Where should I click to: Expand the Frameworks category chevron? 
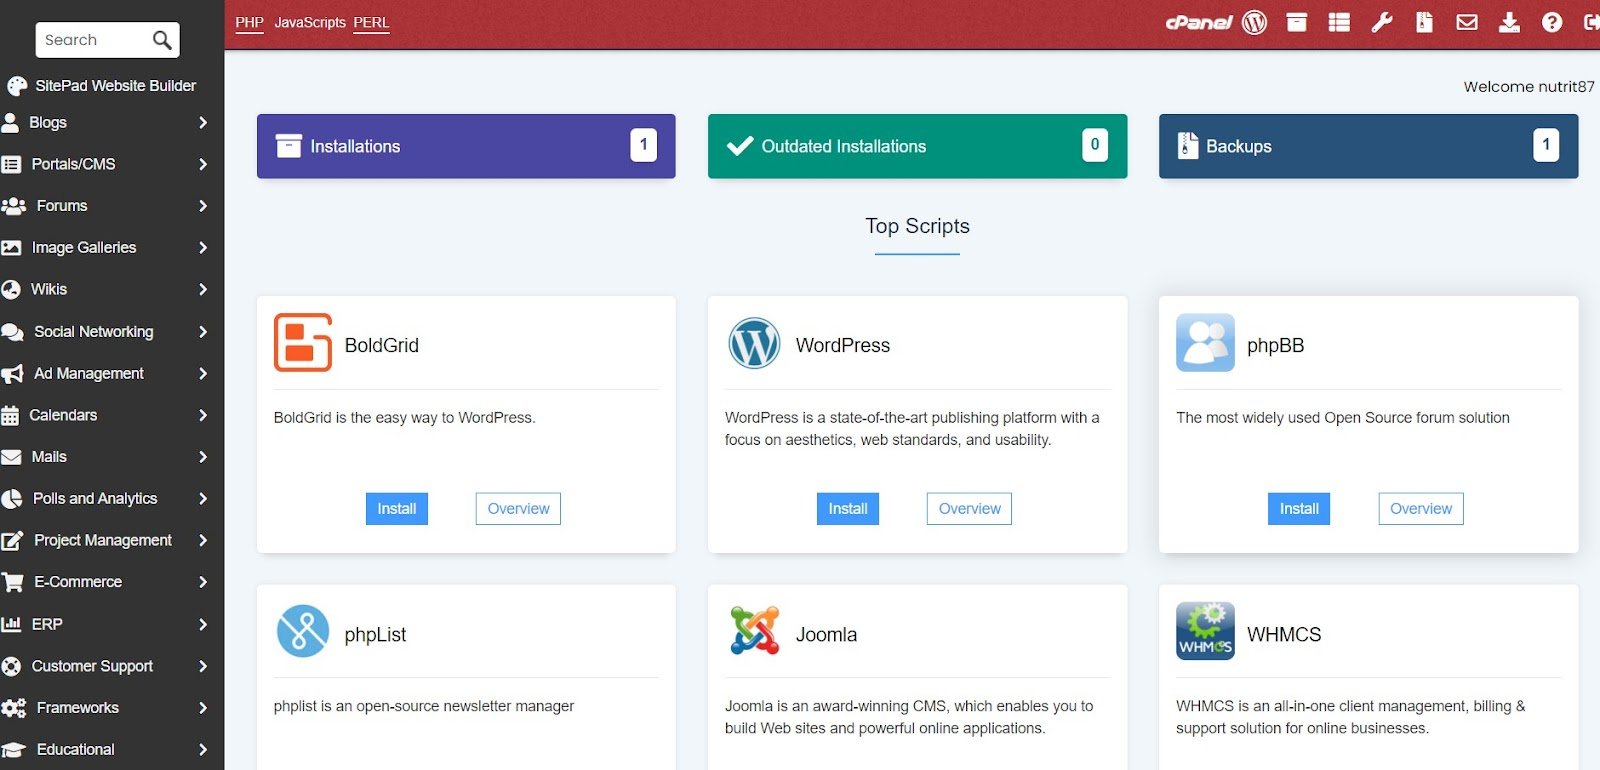203,708
